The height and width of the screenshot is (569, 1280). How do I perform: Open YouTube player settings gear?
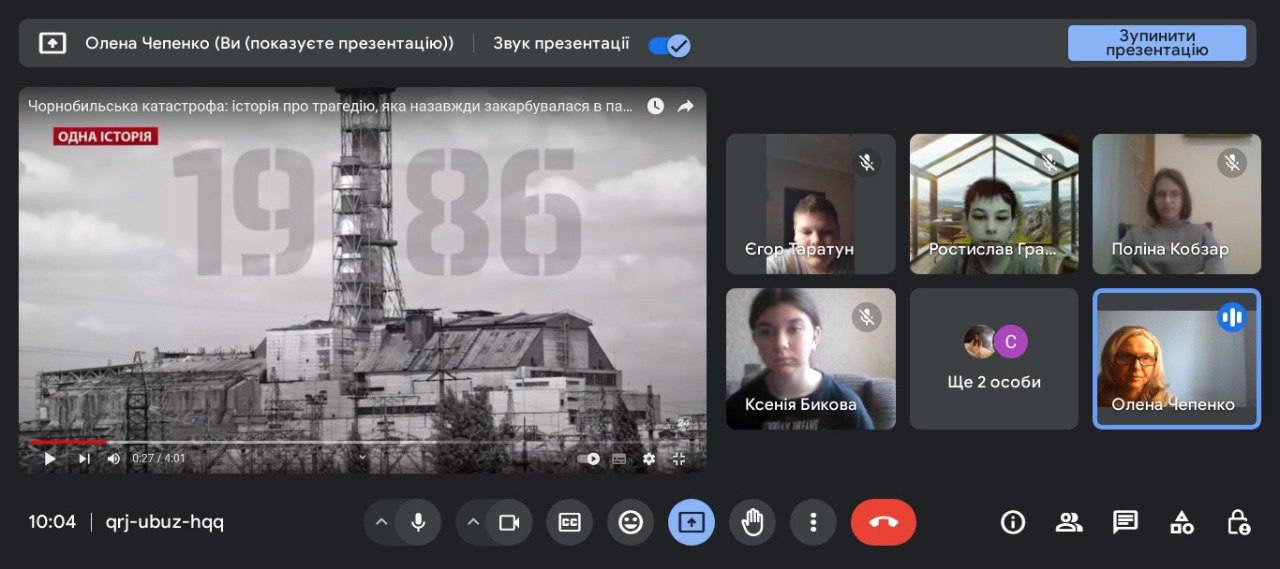click(649, 459)
